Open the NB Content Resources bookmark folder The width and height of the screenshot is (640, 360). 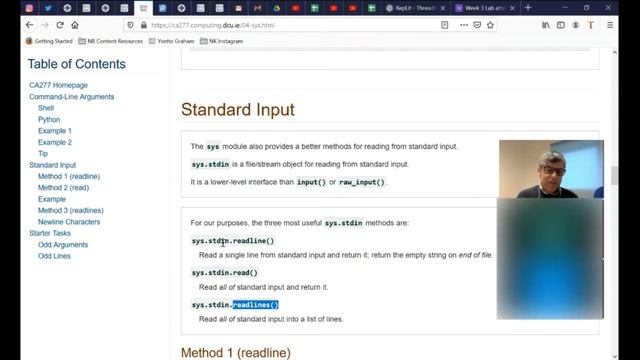coord(111,41)
